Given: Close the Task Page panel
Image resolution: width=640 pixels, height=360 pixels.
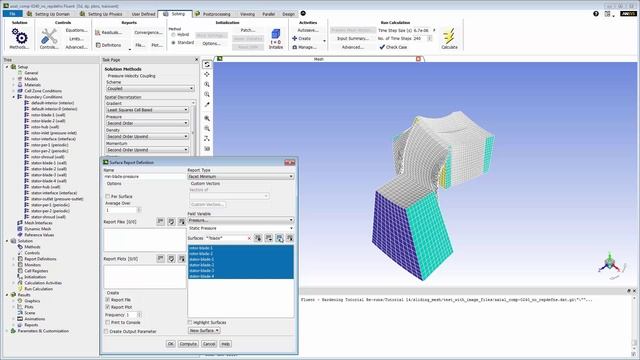Looking at the screenshot, I should pyautogui.click(x=196, y=60).
